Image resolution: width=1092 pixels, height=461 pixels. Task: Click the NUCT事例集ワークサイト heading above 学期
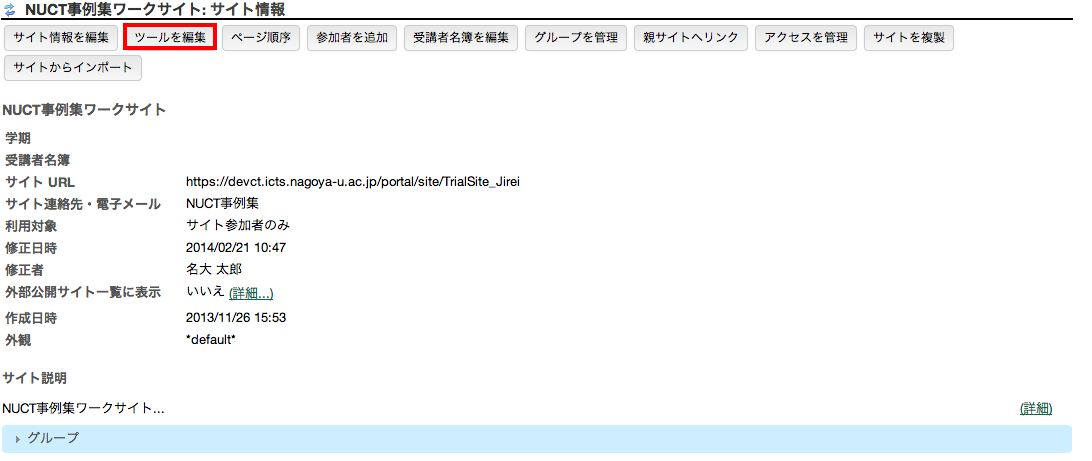click(x=84, y=109)
